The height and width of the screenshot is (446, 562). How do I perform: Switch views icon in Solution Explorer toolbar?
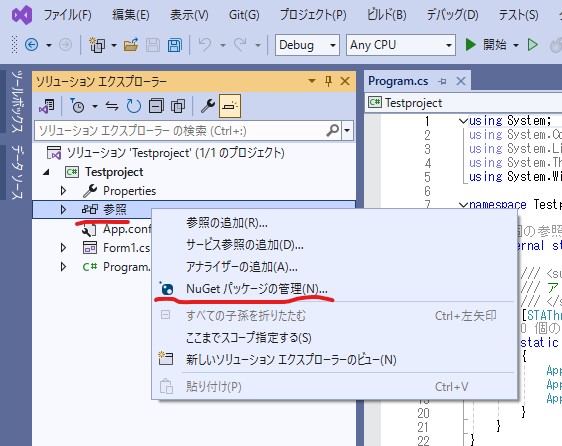pos(47,106)
